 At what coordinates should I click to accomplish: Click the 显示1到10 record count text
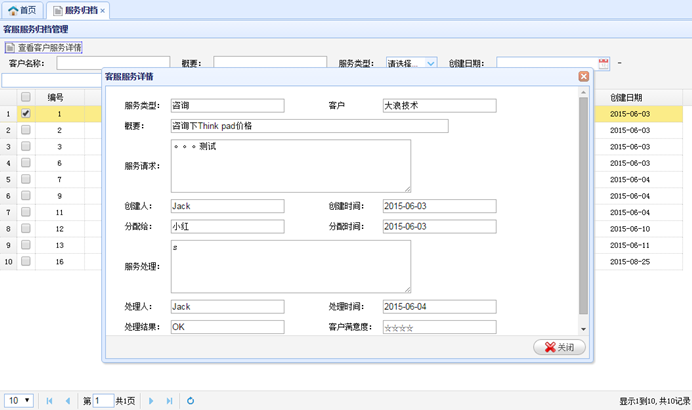click(x=654, y=401)
